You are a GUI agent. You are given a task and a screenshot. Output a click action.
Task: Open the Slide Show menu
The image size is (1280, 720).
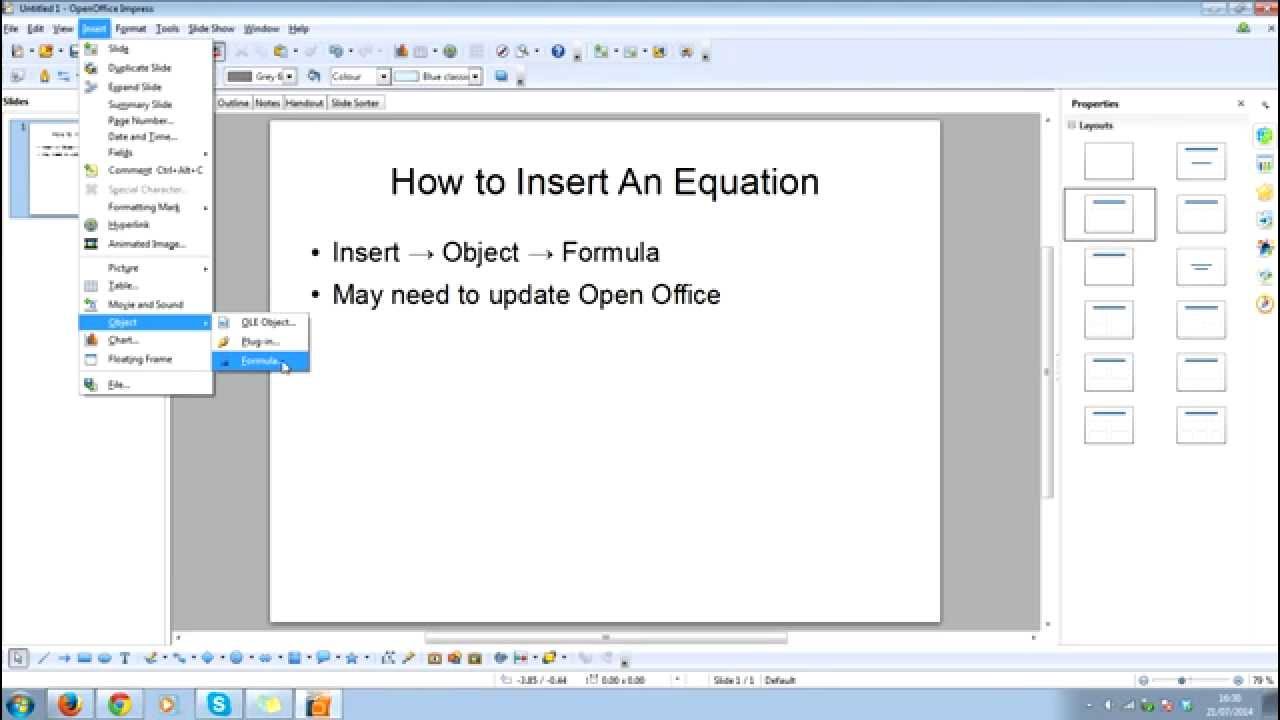point(211,29)
